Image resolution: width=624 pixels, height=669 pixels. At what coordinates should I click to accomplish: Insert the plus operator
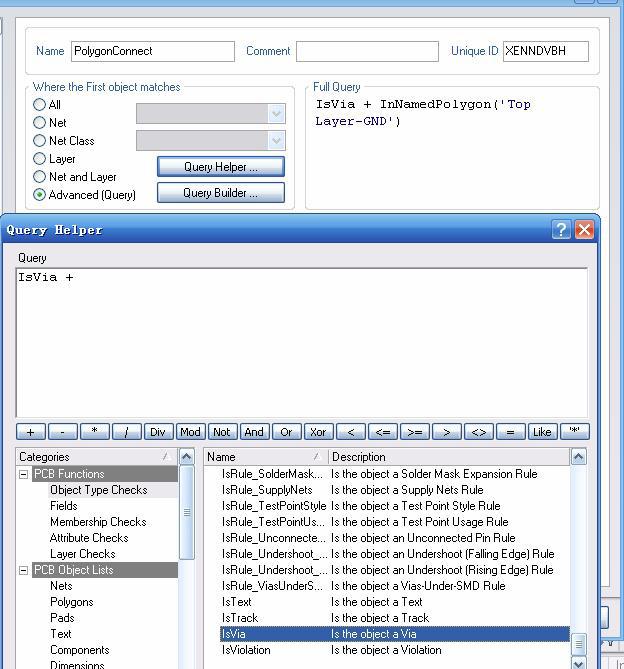point(31,432)
